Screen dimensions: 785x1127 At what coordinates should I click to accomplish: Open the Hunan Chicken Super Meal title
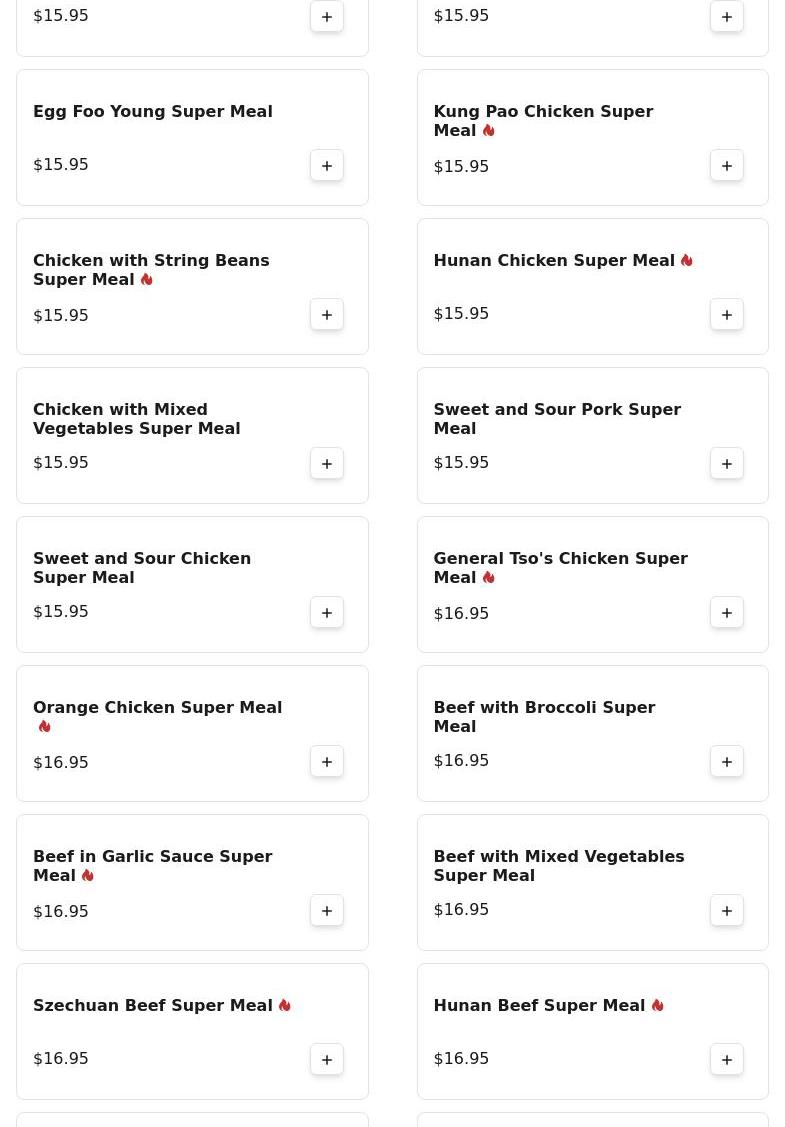point(553,260)
